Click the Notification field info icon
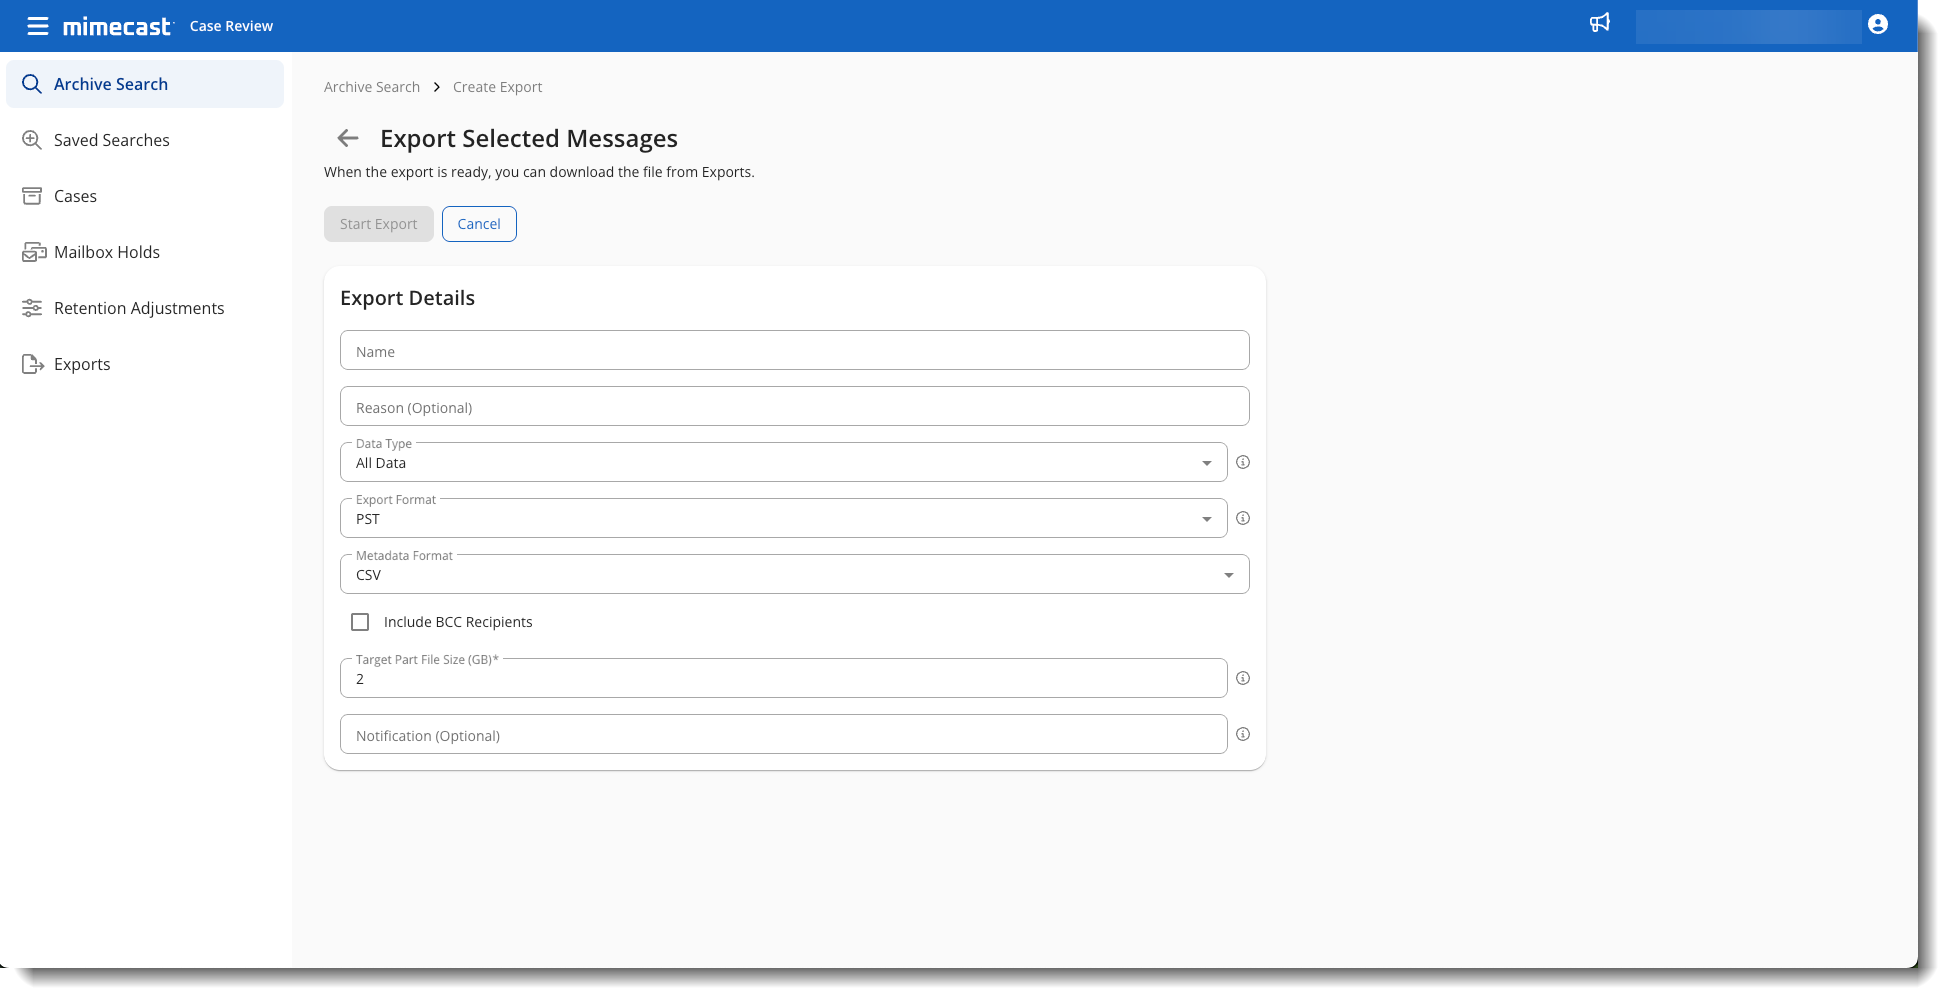The height and width of the screenshot is (1002, 1952). click(x=1243, y=734)
